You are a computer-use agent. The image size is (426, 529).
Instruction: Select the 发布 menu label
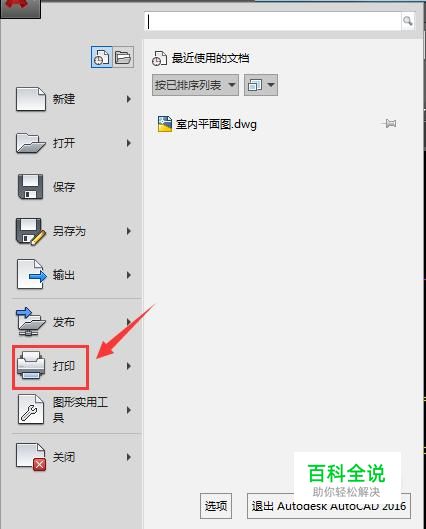[x=64, y=322]
